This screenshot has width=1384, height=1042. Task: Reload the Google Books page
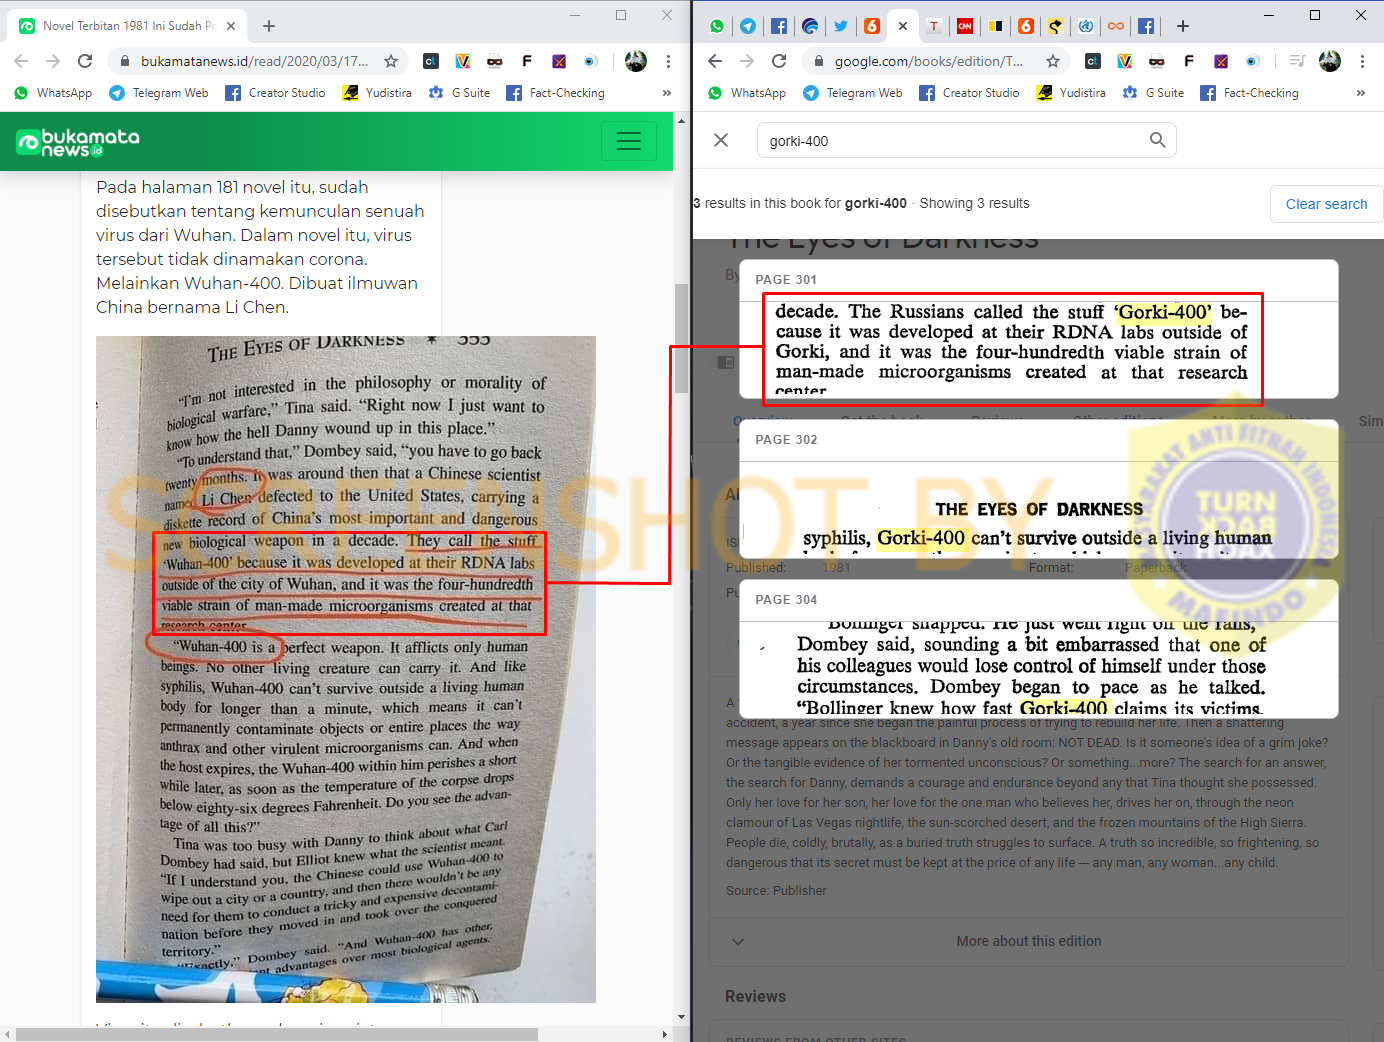(x=779, y=61)
